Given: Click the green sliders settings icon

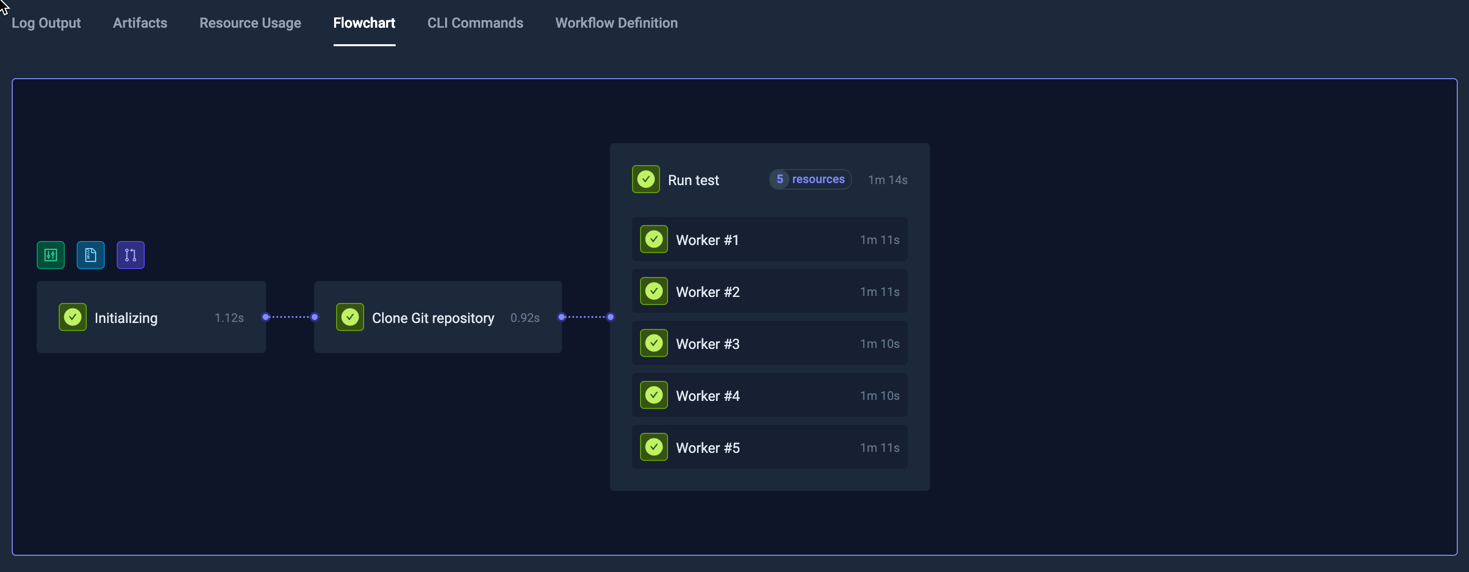Looking at the screenshot, I should (x=51, y=255).
